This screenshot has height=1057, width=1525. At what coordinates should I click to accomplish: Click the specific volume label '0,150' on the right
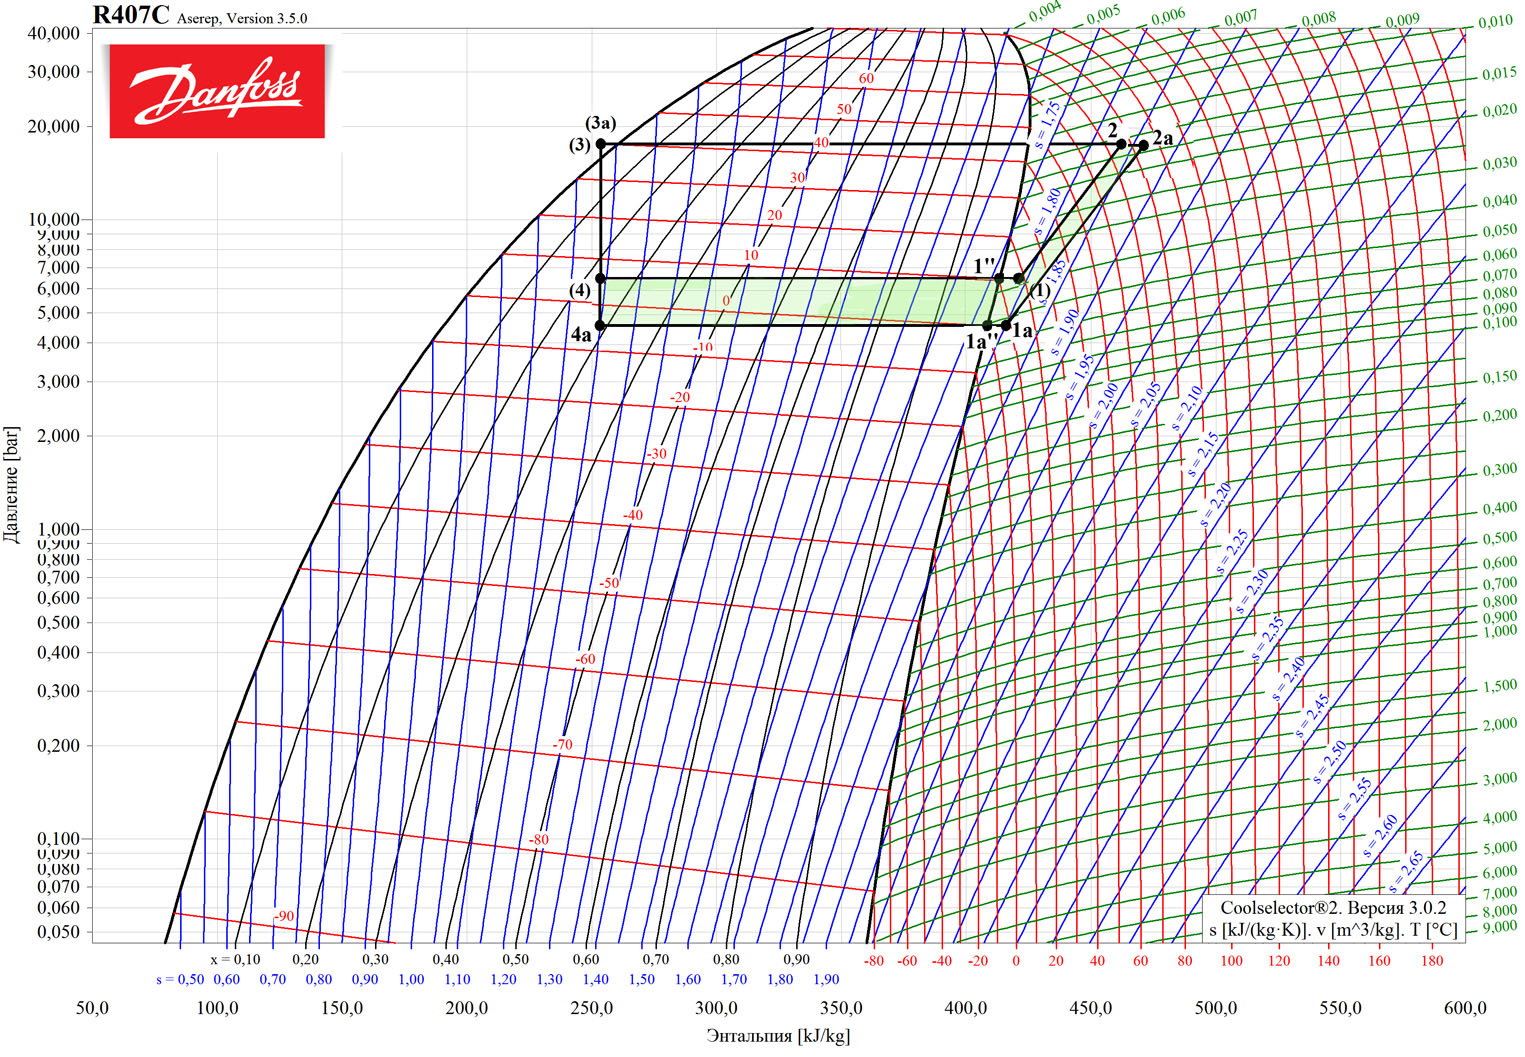[x=1499, y=377]
